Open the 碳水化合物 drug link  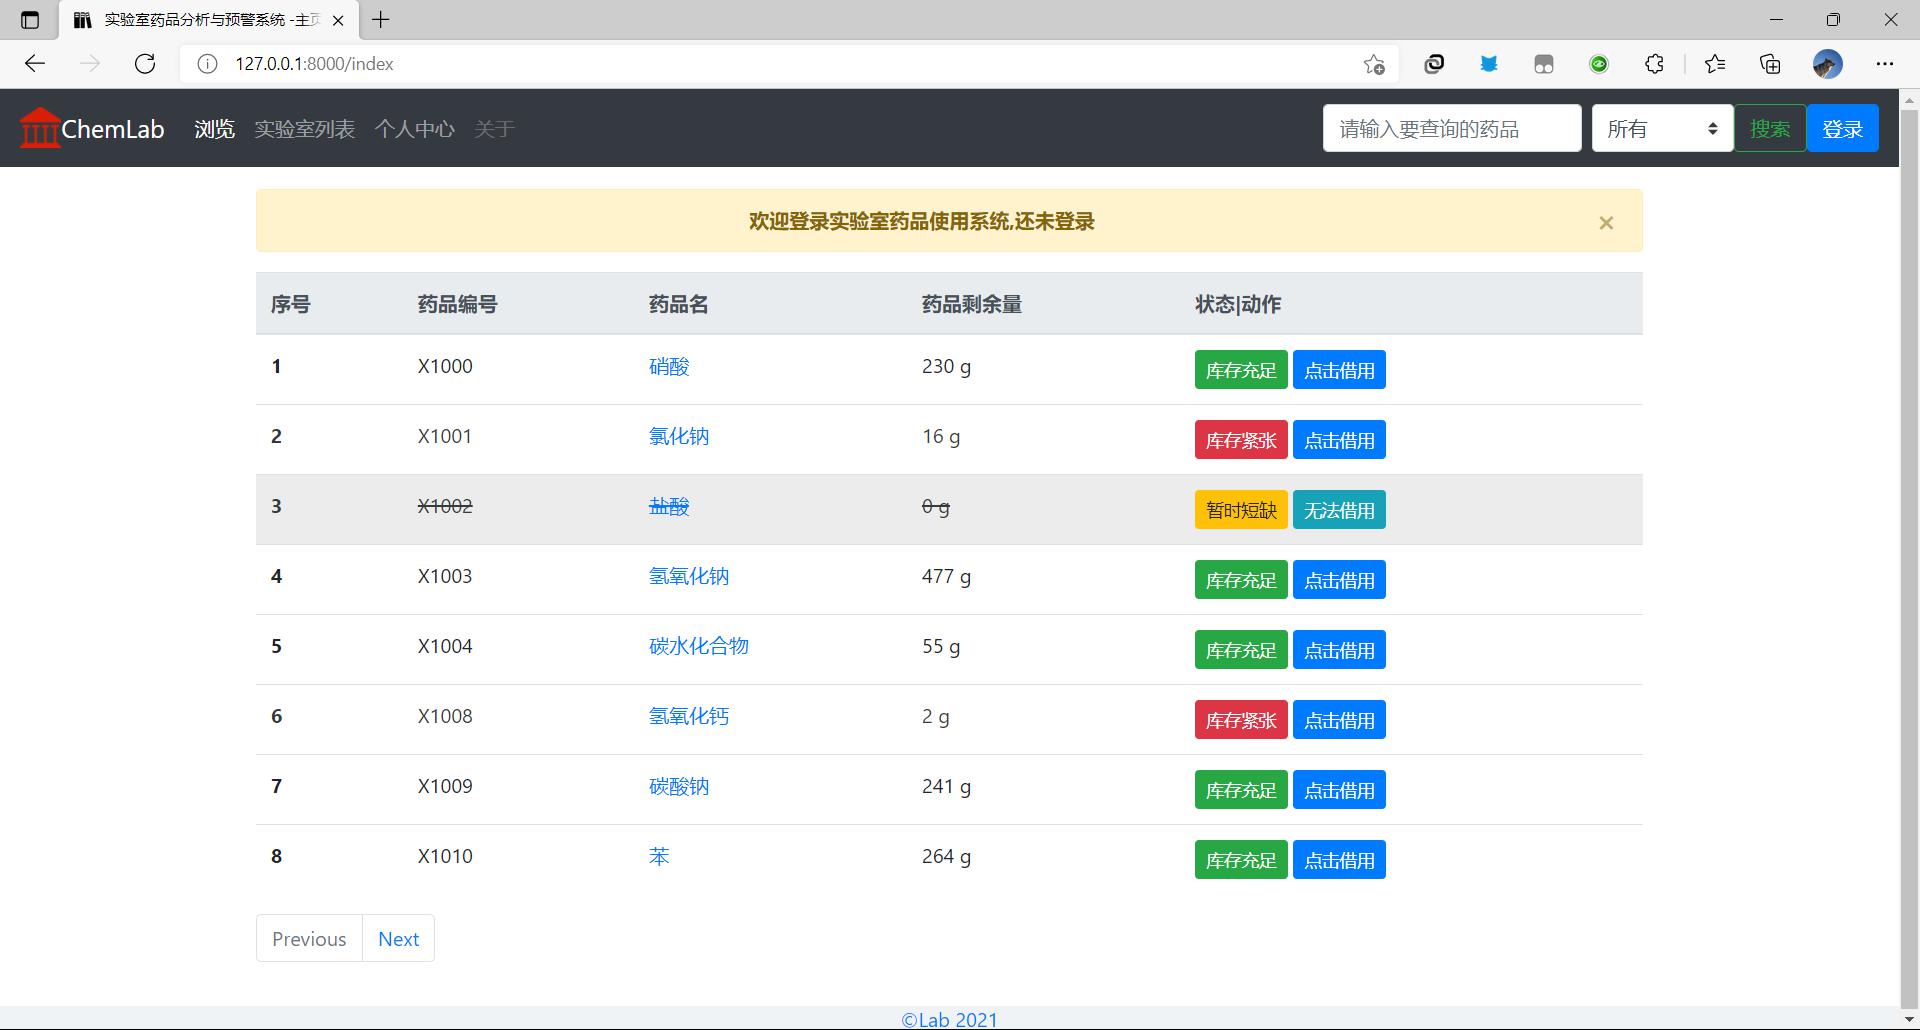coord(699,646)
